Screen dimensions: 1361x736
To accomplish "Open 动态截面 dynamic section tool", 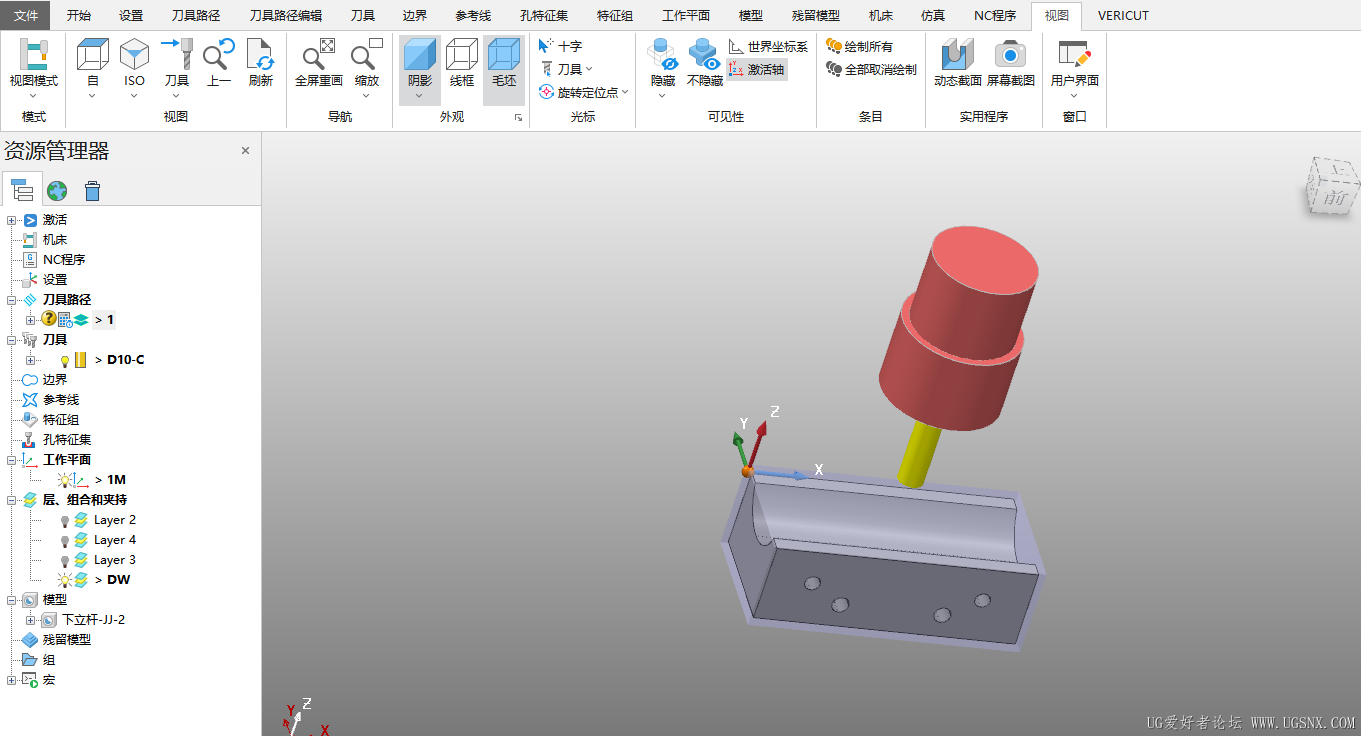I will tap(958, 64).
